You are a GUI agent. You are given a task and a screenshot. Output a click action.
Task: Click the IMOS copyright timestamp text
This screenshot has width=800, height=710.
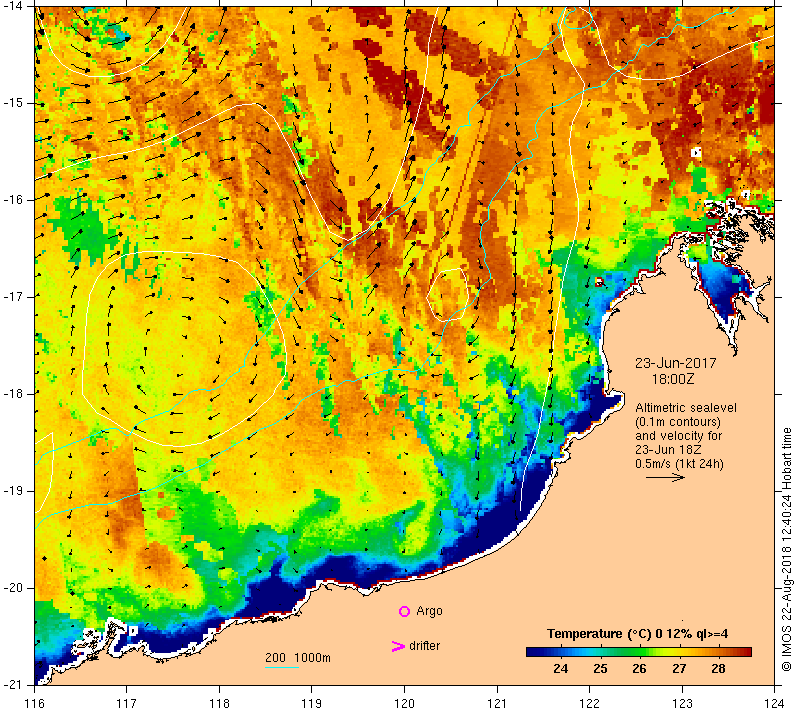786,550
